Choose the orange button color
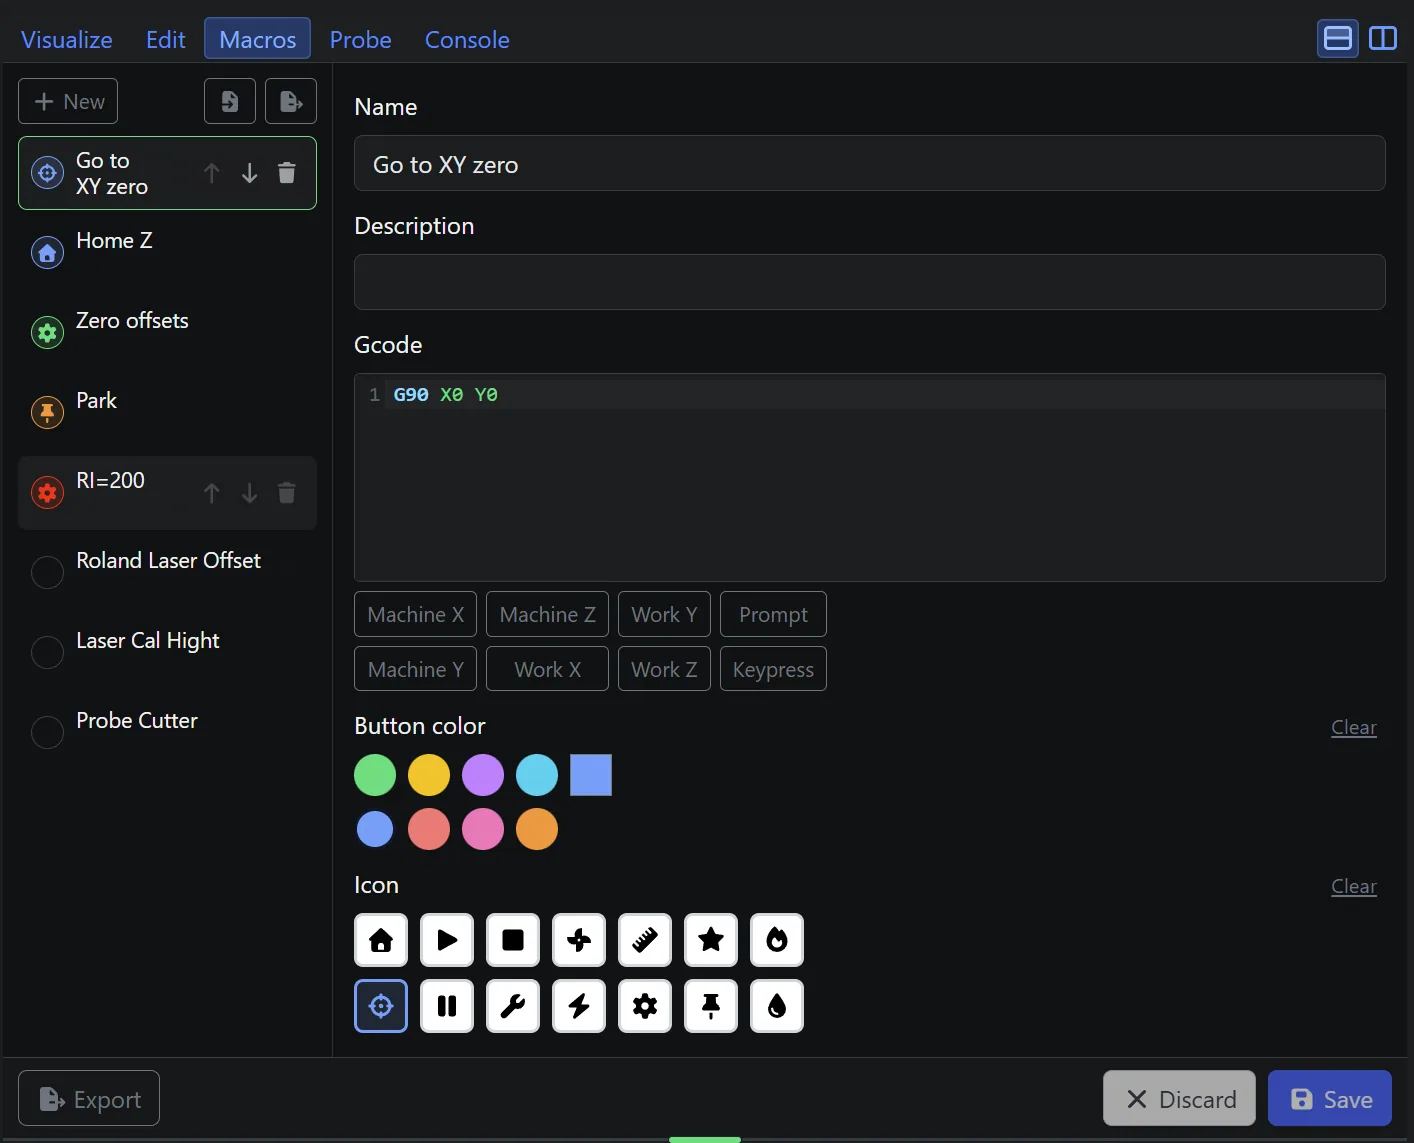This screenshot has width=1414, height=1143. point(537,829)
